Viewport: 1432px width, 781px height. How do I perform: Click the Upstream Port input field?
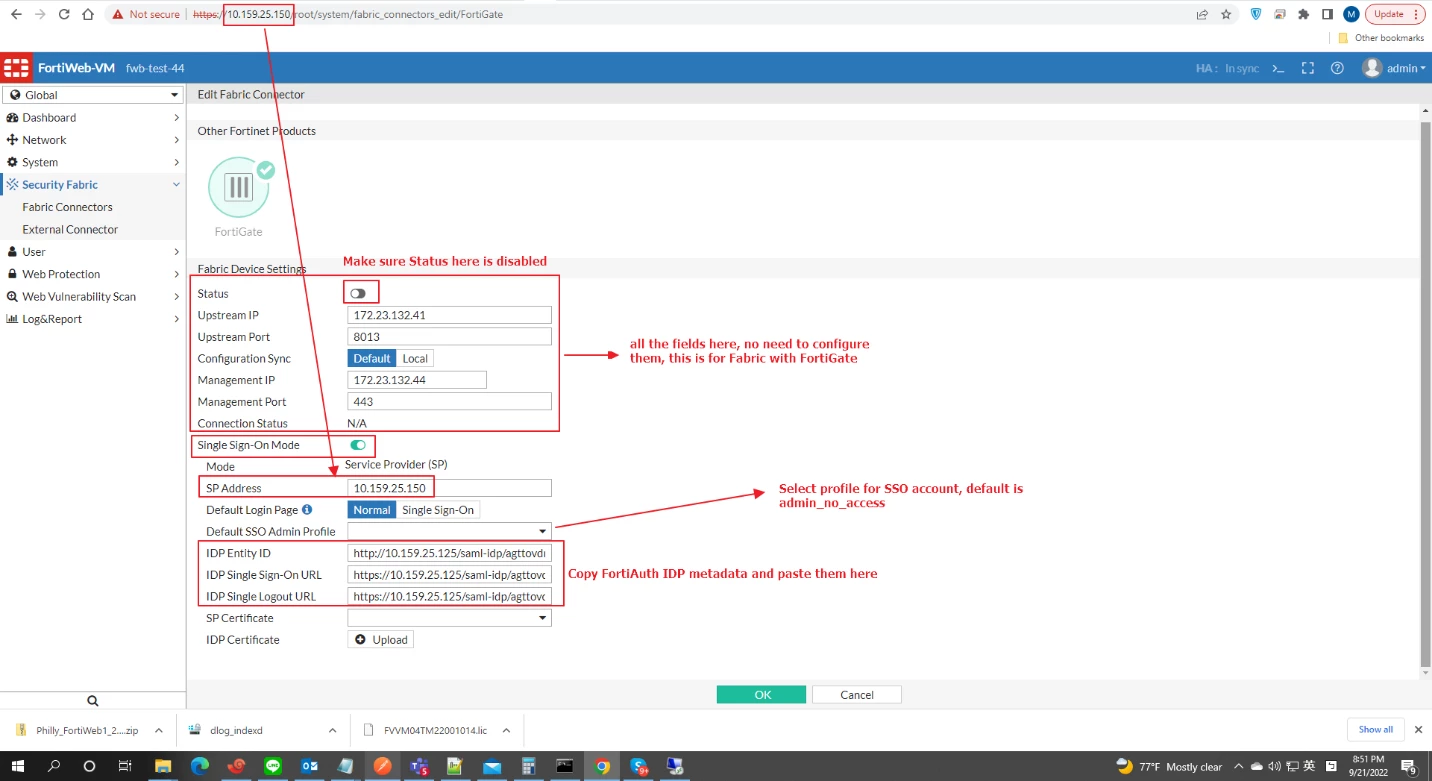[x=449, y=337]
